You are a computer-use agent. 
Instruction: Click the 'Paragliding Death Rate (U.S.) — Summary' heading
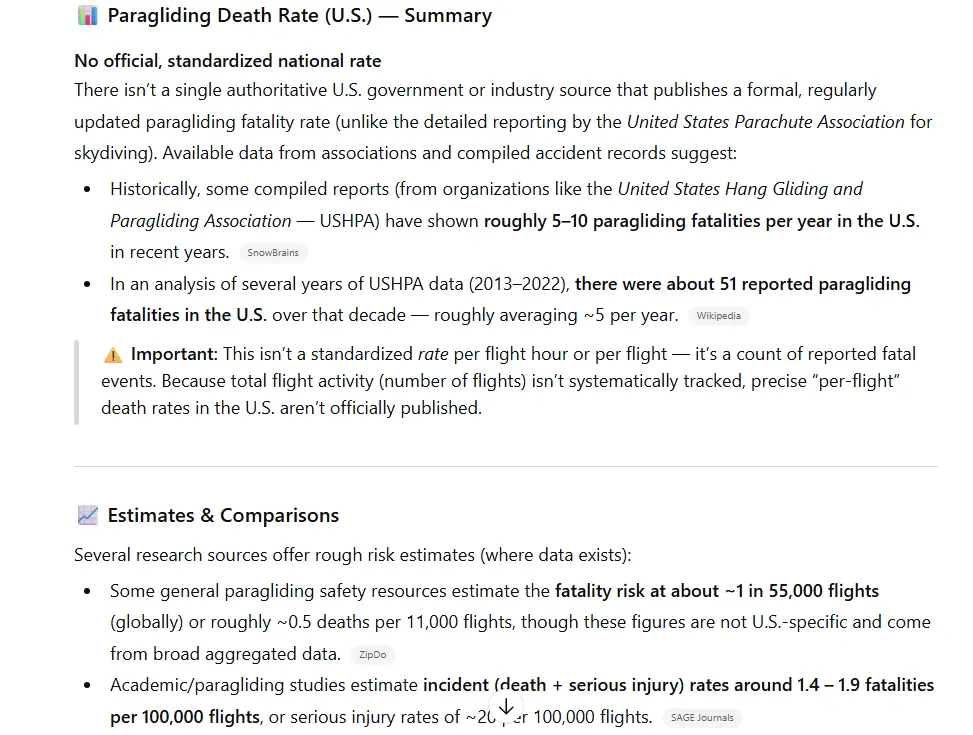click(x=299, y=16)
